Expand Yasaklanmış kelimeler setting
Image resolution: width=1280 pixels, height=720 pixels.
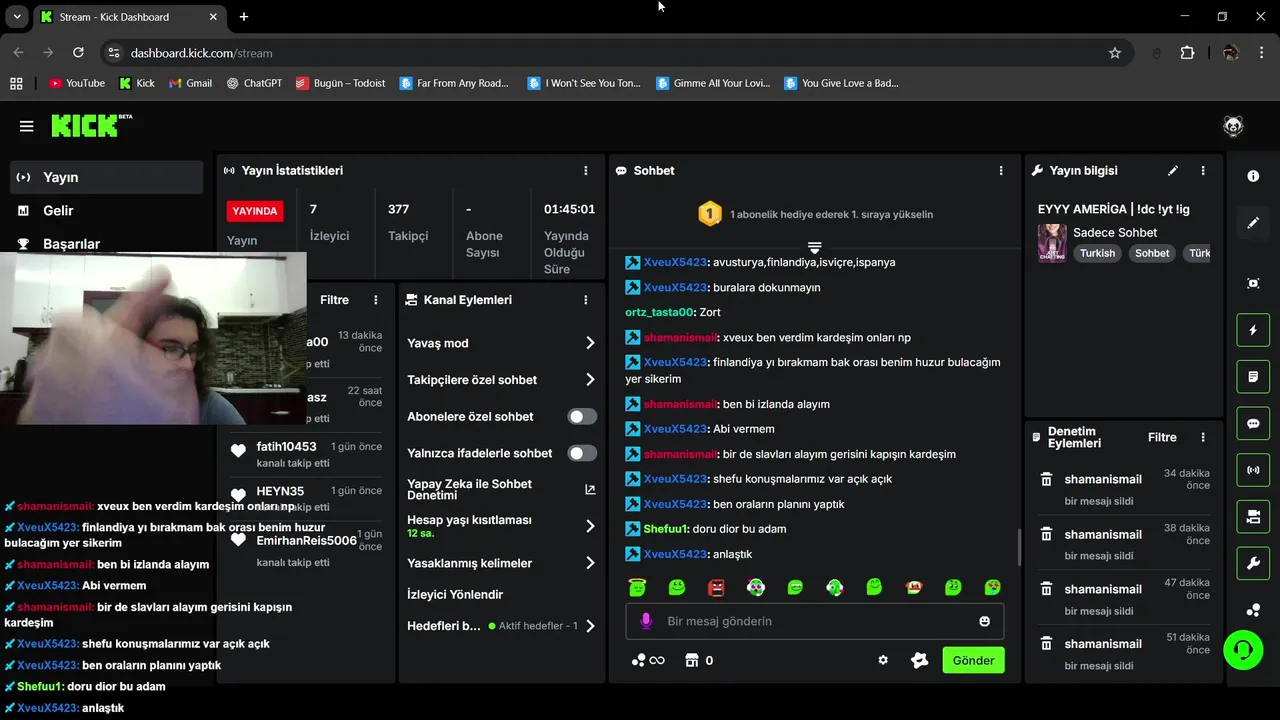(x=590, y=563)
